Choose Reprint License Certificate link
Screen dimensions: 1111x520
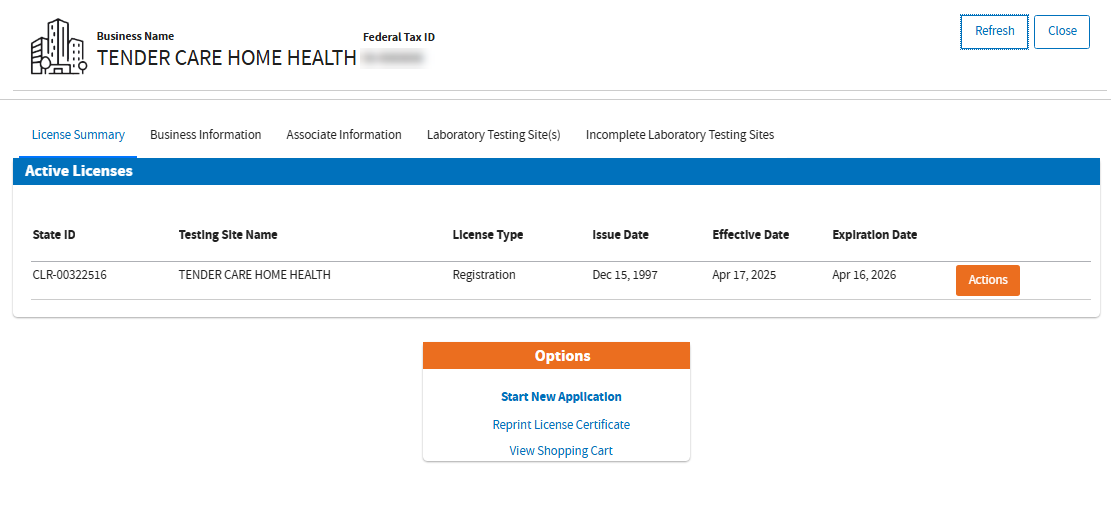tap(561, 425)
